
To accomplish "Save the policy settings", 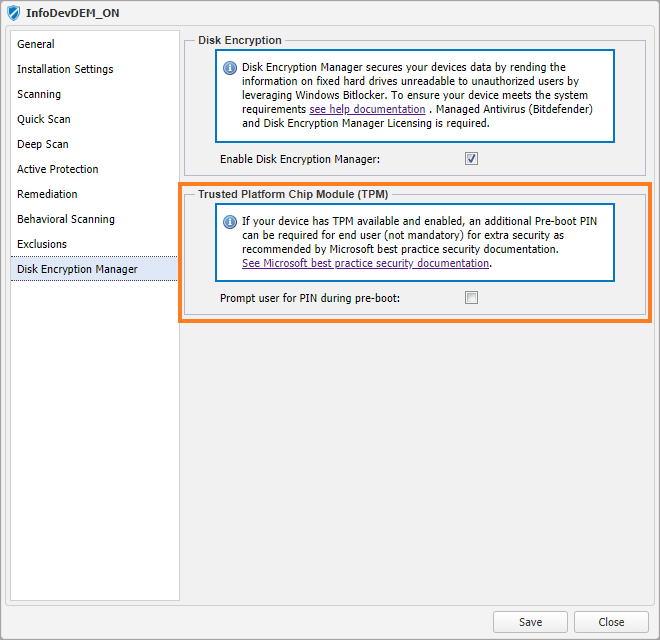I will tap(530, 622).
